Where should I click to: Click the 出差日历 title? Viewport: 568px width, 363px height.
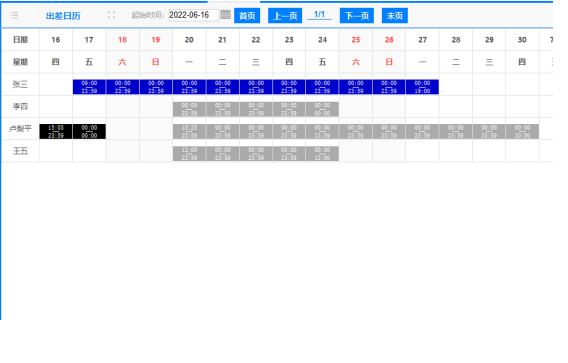[x=63, y=16]
